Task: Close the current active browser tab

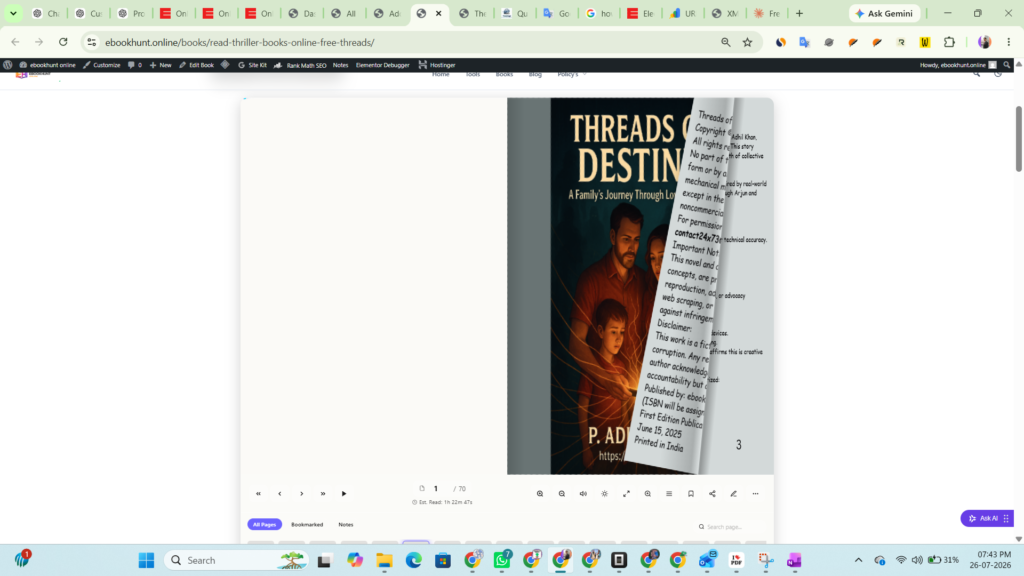Action: pyautogui.click(x=438, y=13)
